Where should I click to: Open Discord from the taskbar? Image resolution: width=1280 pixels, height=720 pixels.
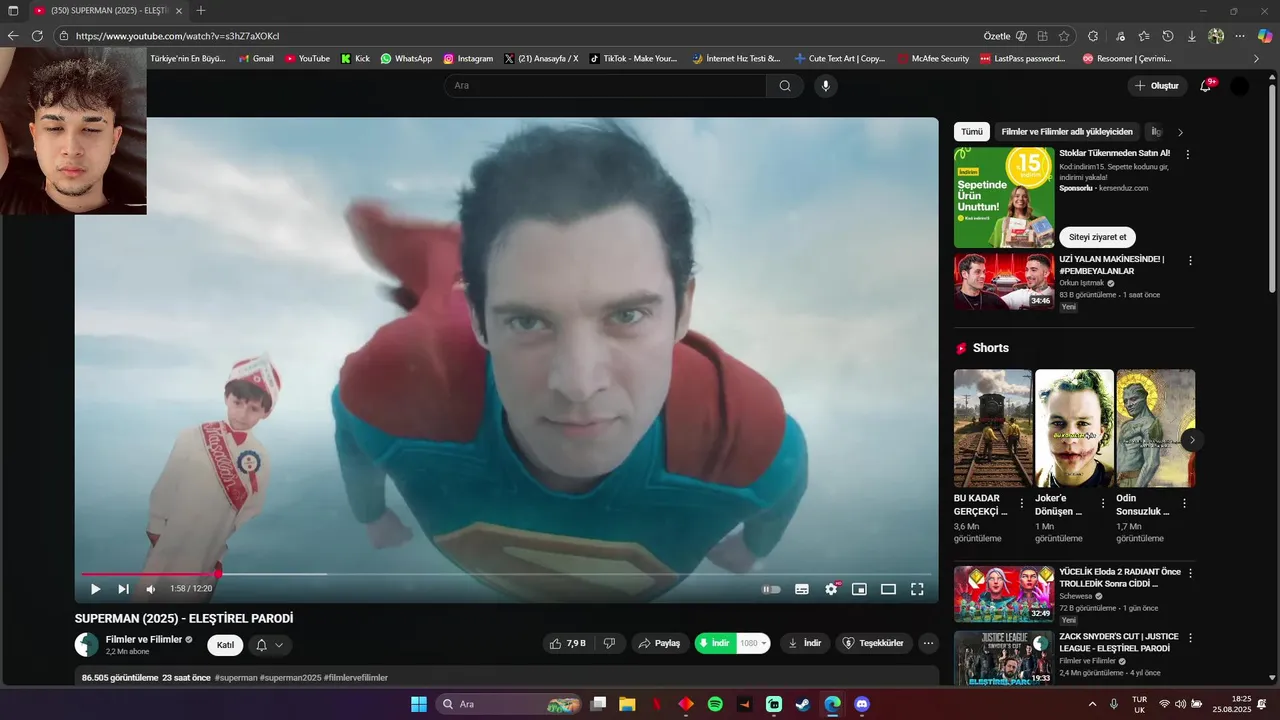(862, 704)
